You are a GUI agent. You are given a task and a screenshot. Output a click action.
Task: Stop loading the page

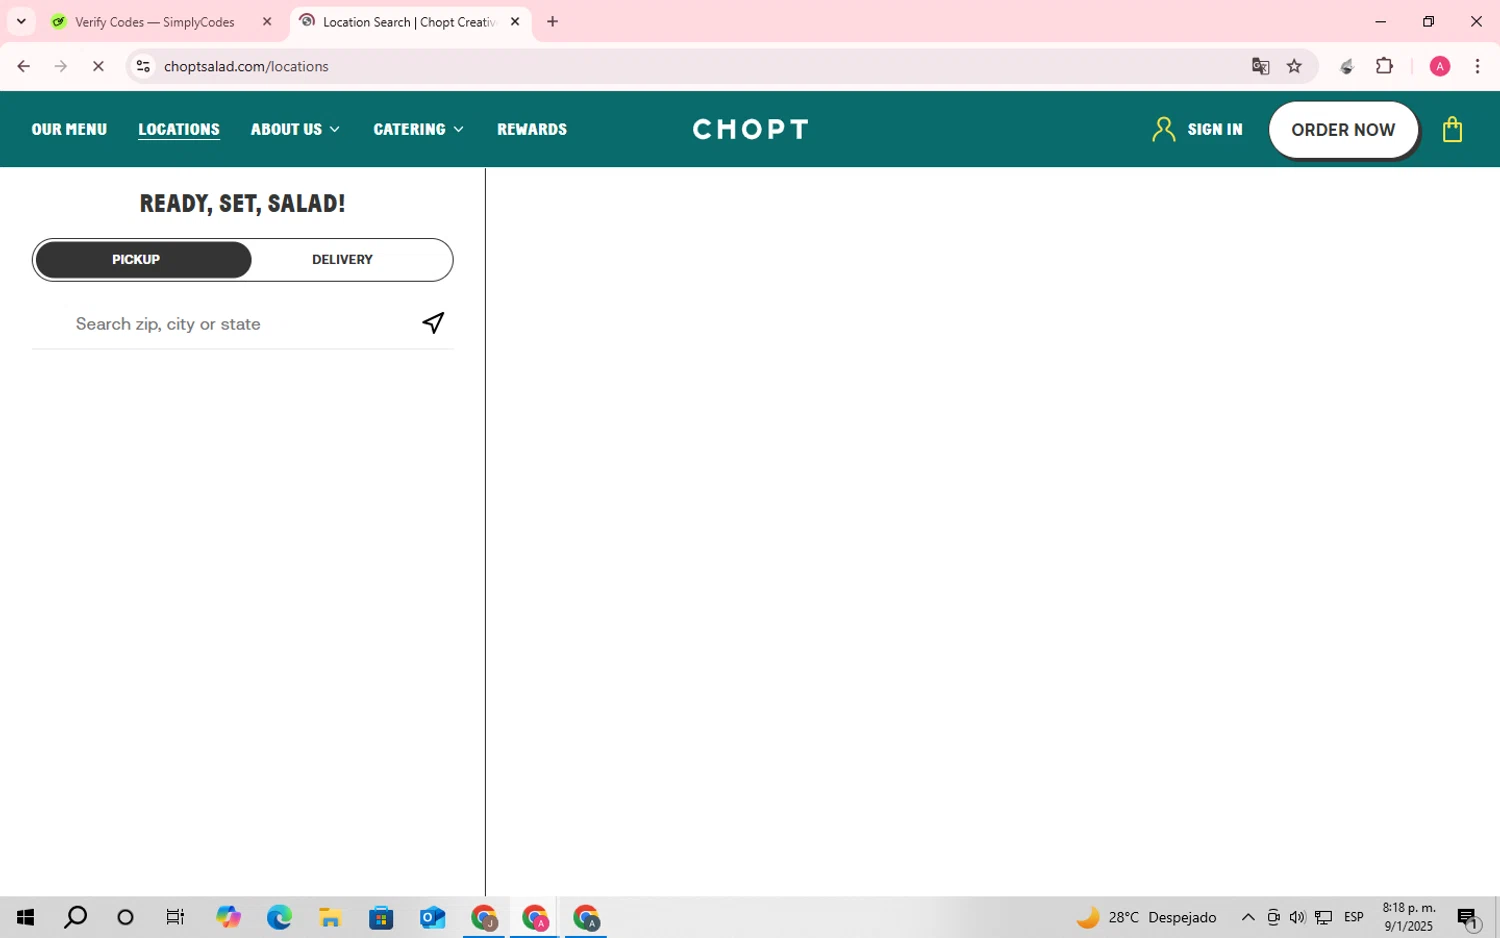pyautogui.click(x=98, y=66)
